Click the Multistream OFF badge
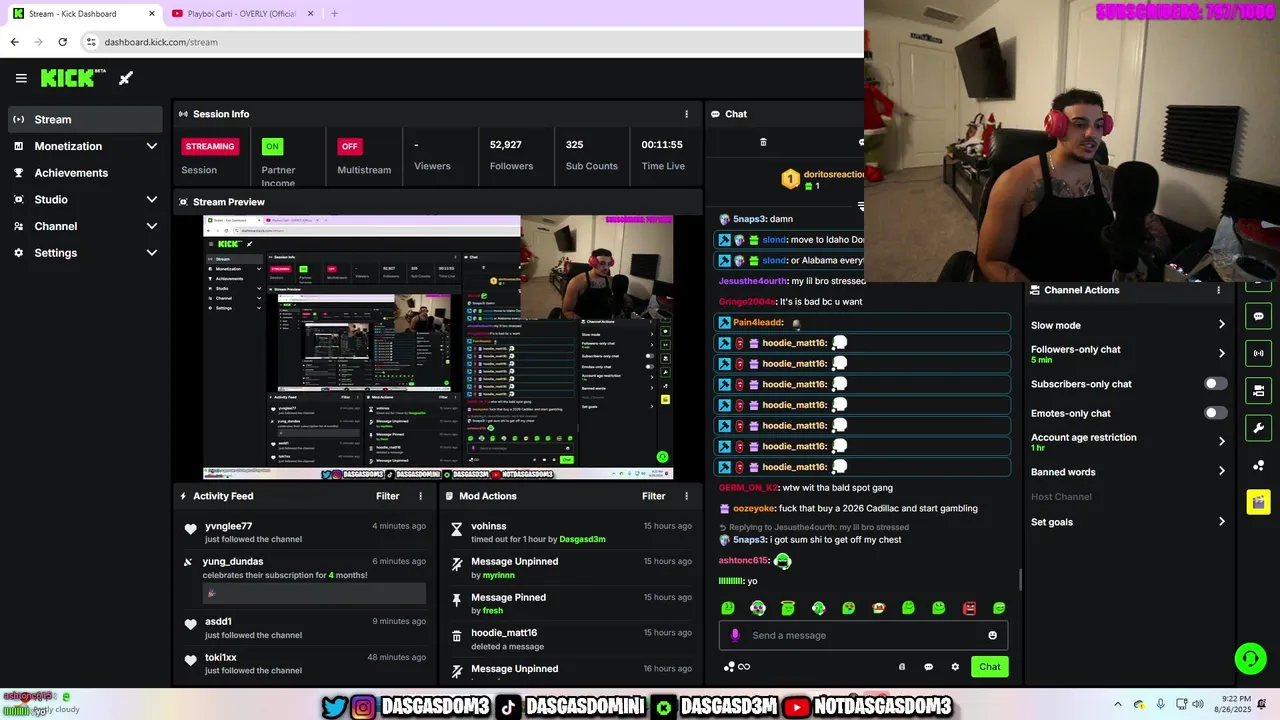This screenshot has width=1280, height=720. point(349,146)
